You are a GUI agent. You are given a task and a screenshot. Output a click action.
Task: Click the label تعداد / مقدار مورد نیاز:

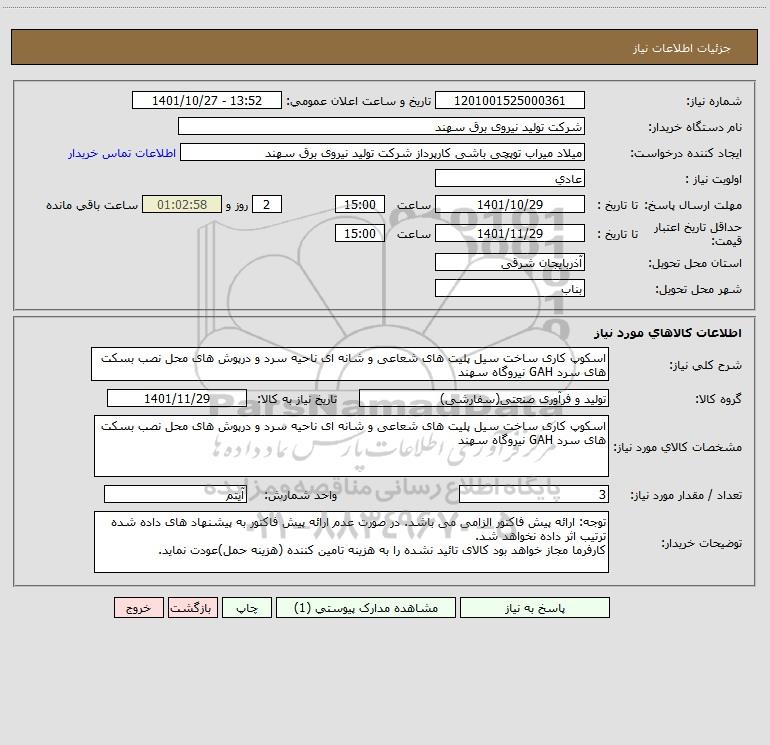point(686,496)
